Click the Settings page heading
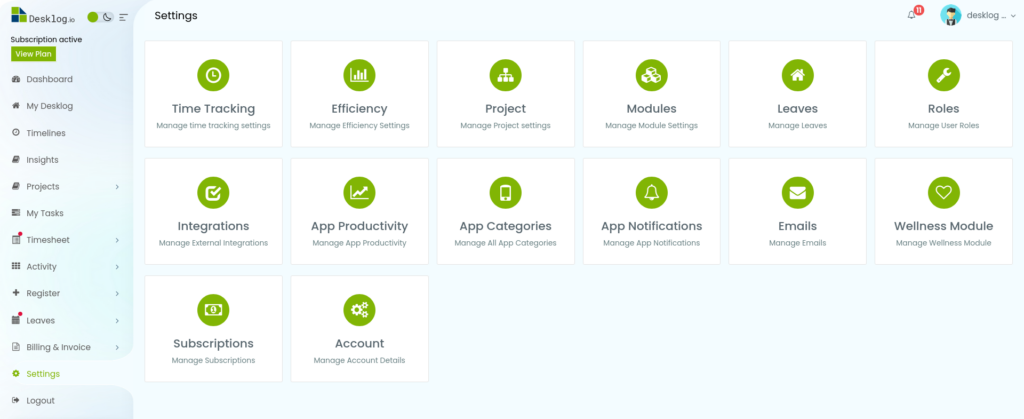Image resolution: width=1024 pixels, height=419 pixels. [x=176, y=16]
